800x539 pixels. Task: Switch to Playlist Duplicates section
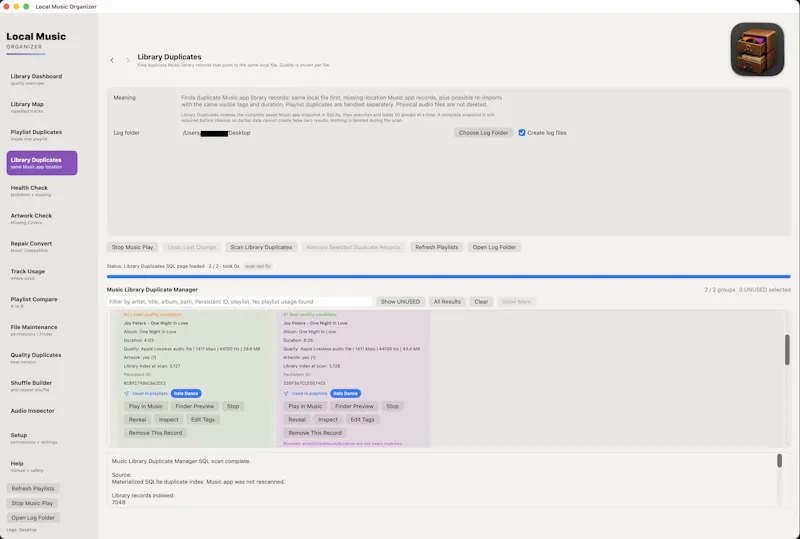[x=42, y=135]
